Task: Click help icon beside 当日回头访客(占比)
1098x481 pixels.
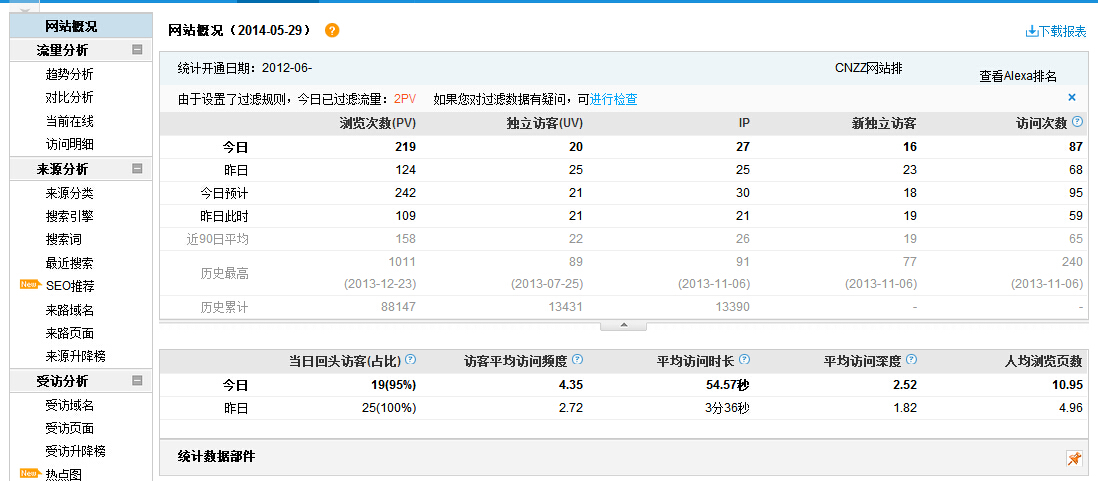Action: (410, 360)
